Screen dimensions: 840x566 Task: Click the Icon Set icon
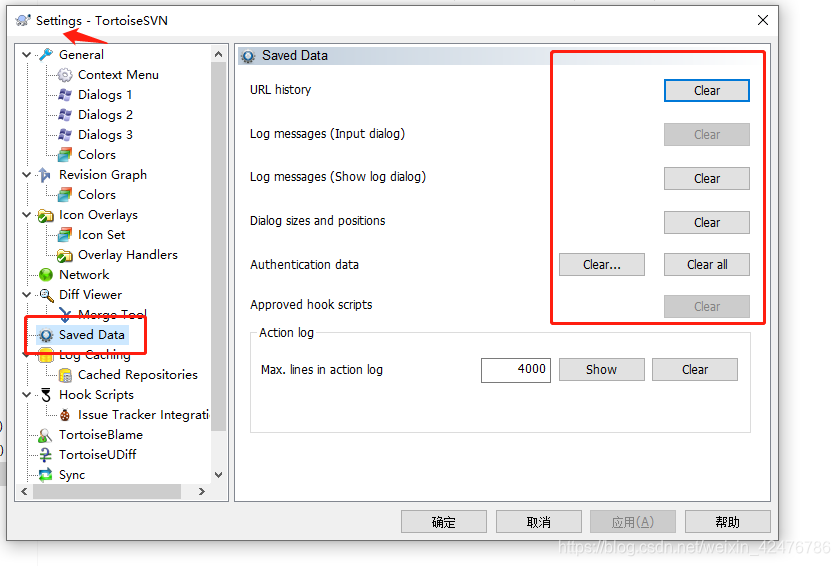pyautogui.click(x=65, y=235)
